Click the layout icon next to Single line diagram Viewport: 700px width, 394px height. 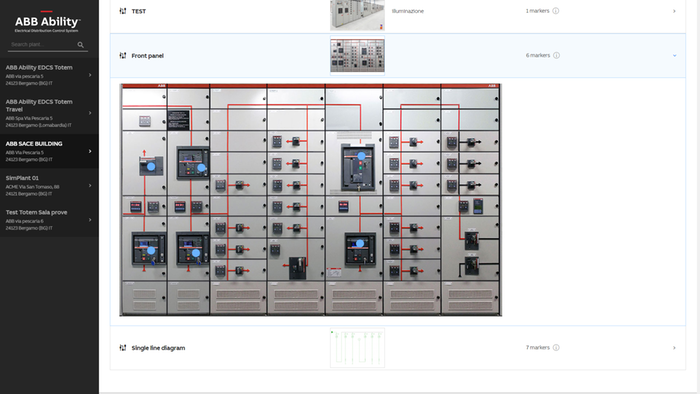coord(123,348)
